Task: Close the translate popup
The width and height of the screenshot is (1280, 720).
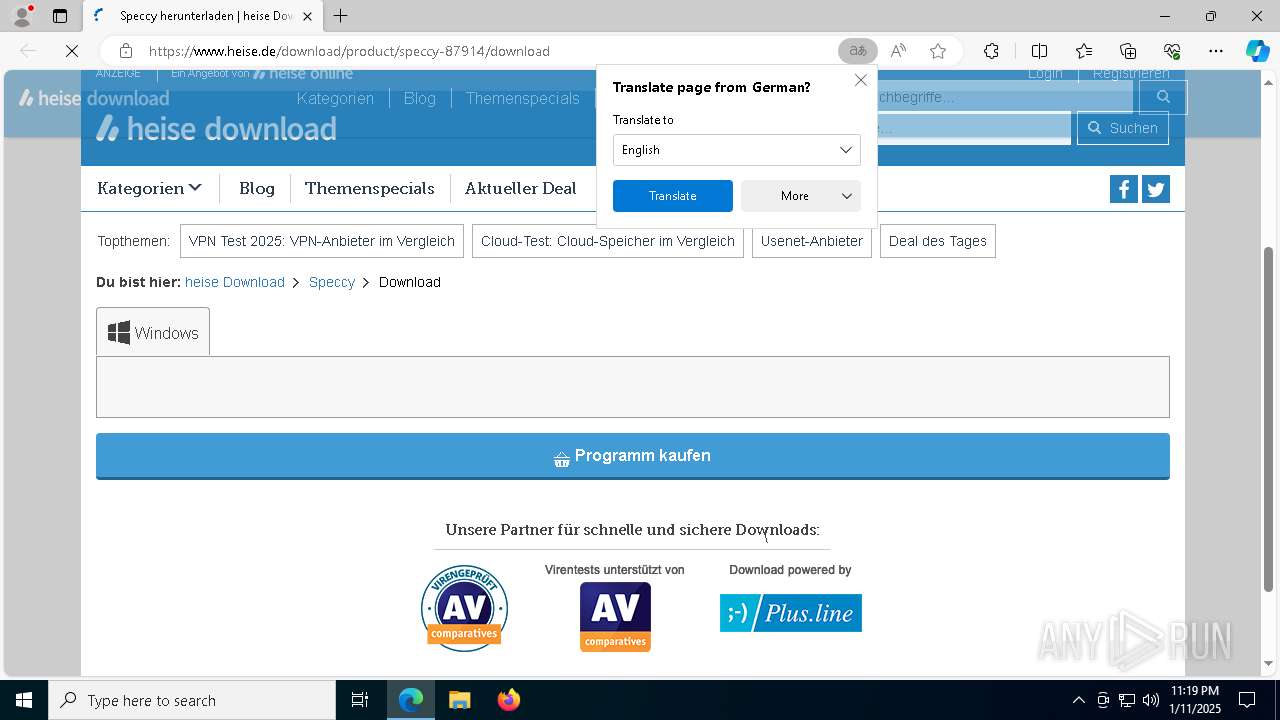Action: [861, 80]
